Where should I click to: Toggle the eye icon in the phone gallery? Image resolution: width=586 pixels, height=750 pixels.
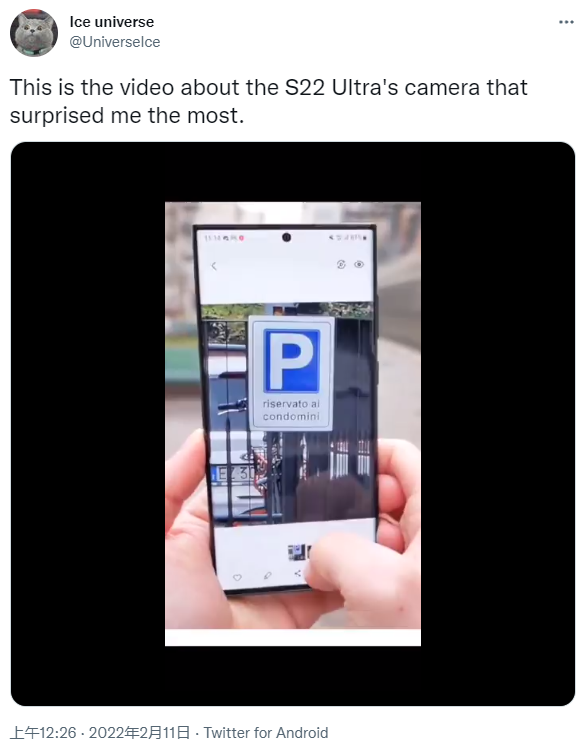[359, 264]
